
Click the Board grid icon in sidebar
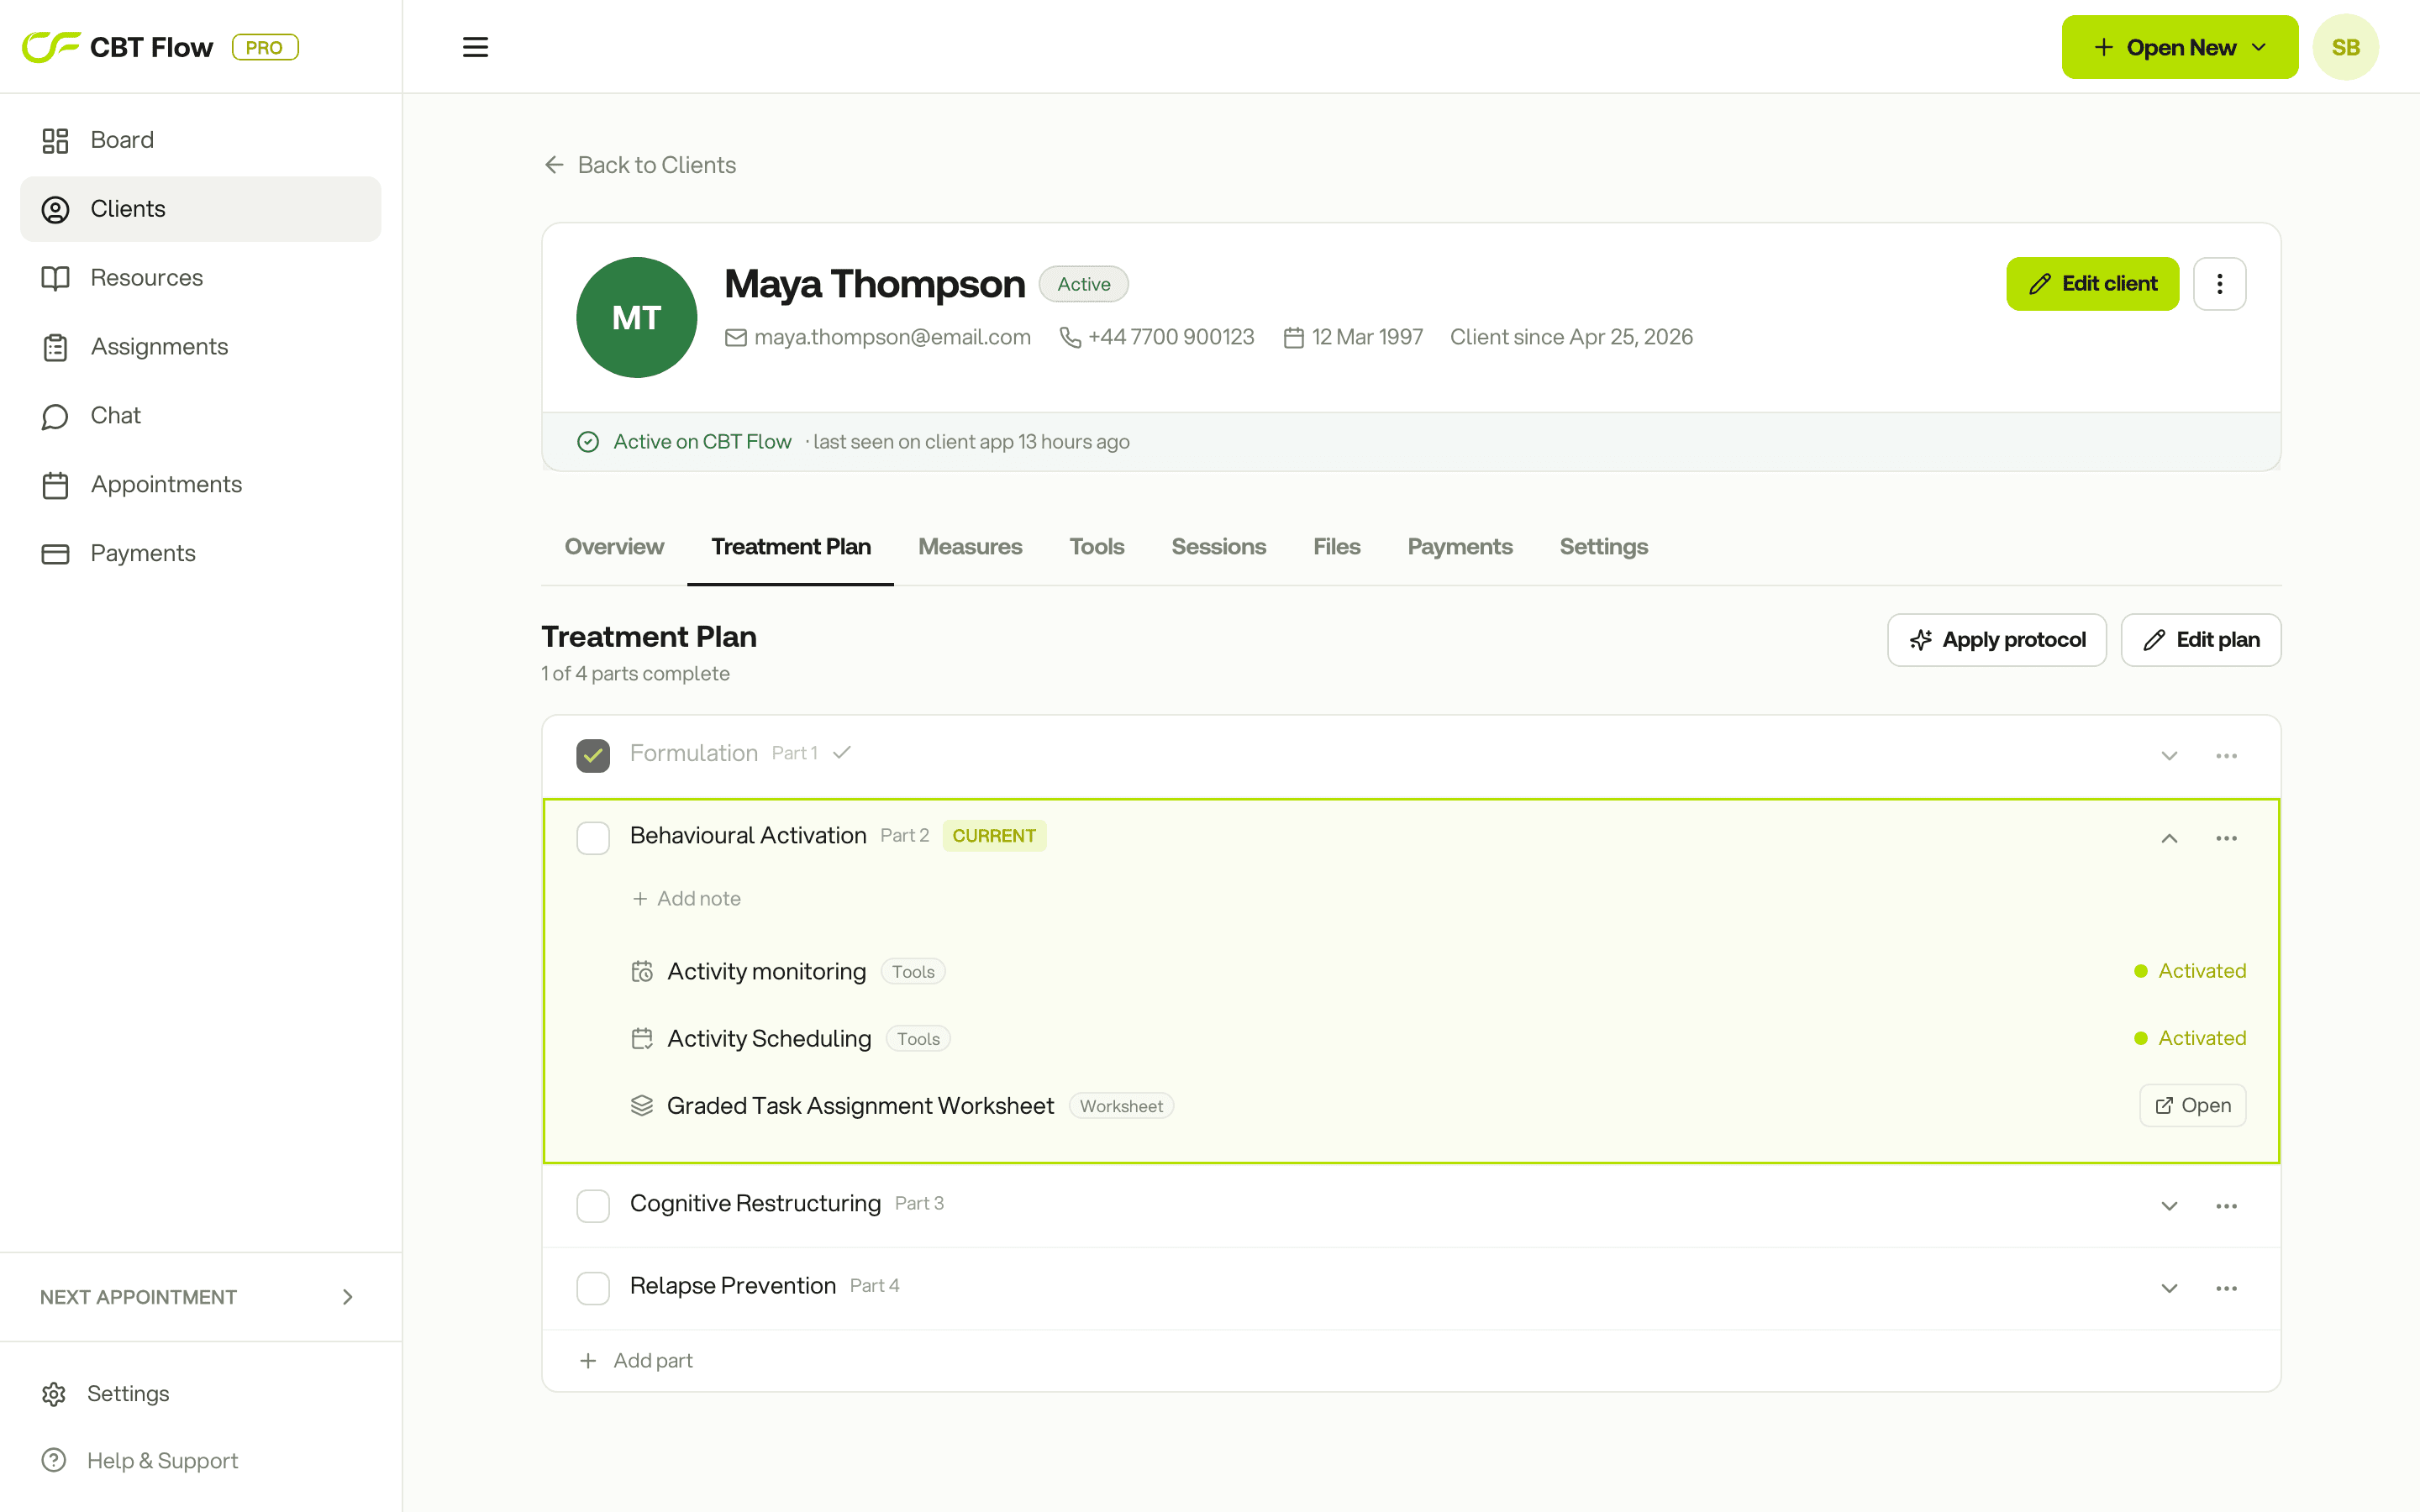(55, 140)
